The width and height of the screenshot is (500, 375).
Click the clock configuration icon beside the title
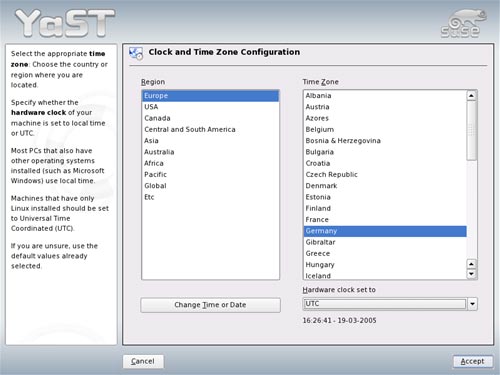pos(136,53)
